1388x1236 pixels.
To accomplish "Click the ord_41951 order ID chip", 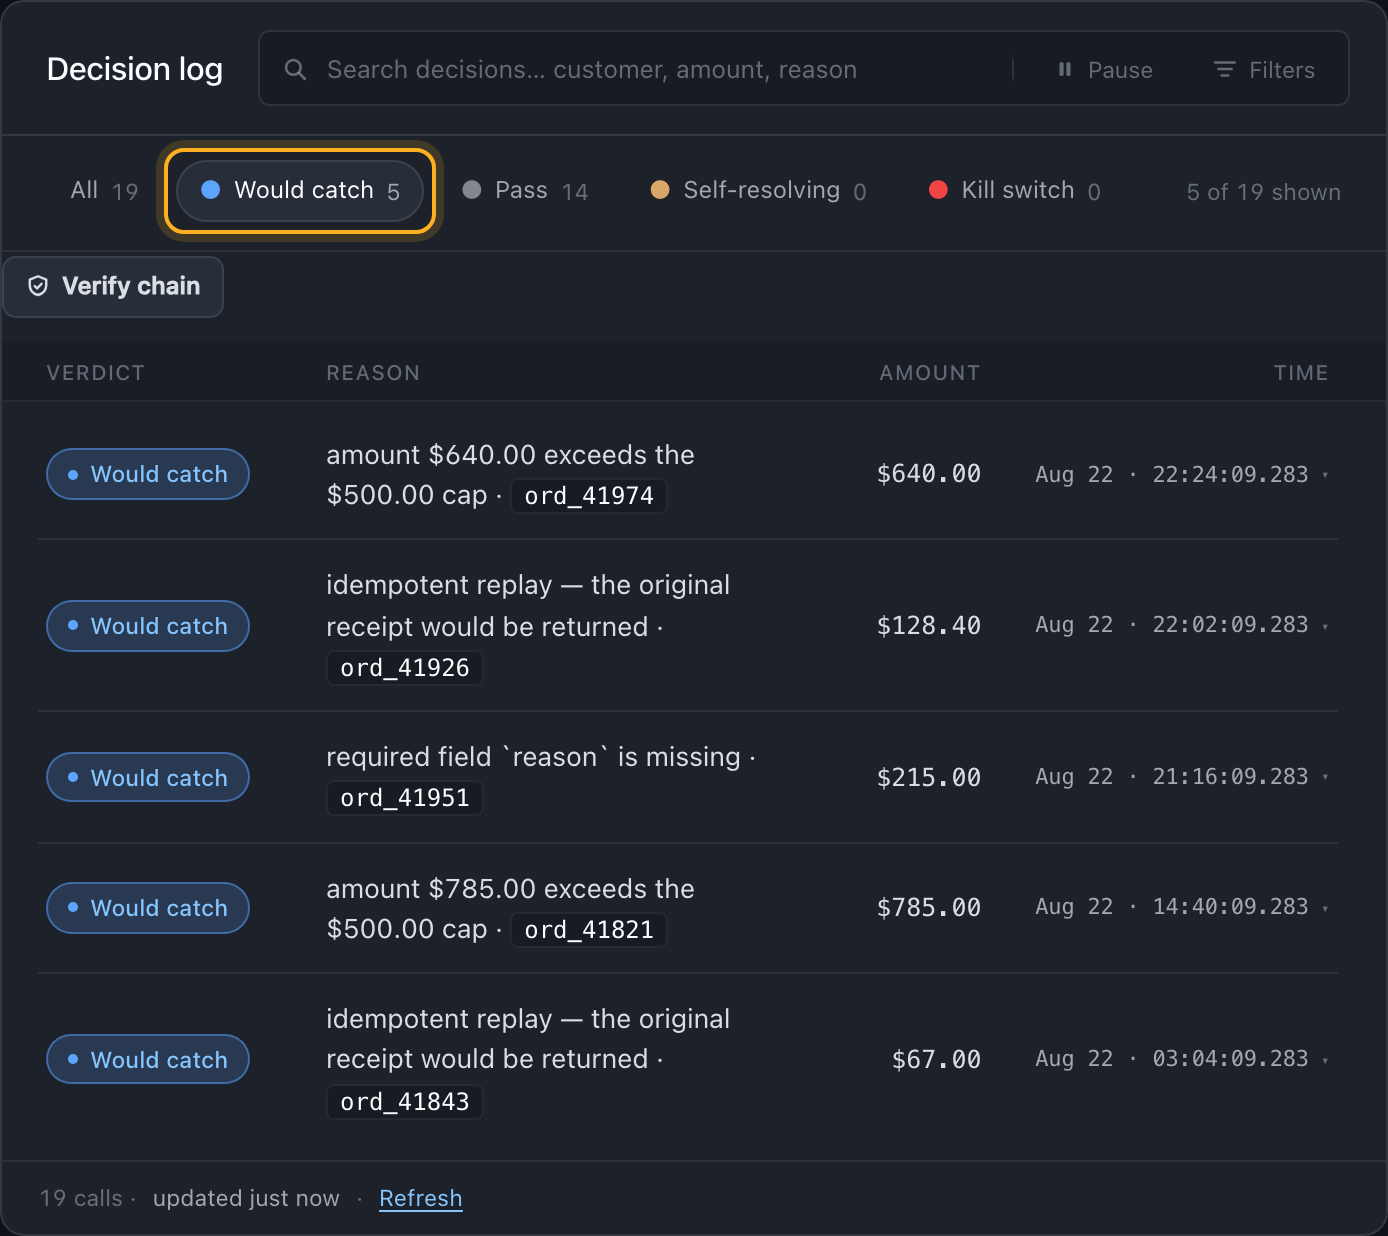I will point(405,798).
